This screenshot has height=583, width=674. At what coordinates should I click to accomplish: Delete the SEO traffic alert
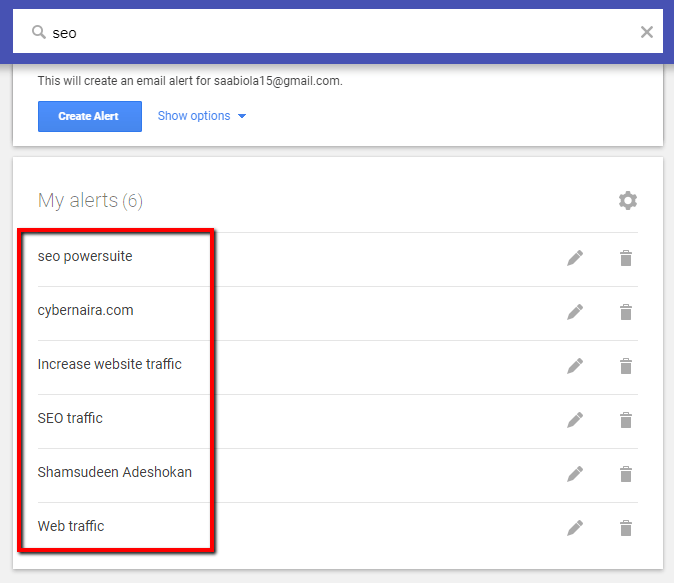pos(626,420)
